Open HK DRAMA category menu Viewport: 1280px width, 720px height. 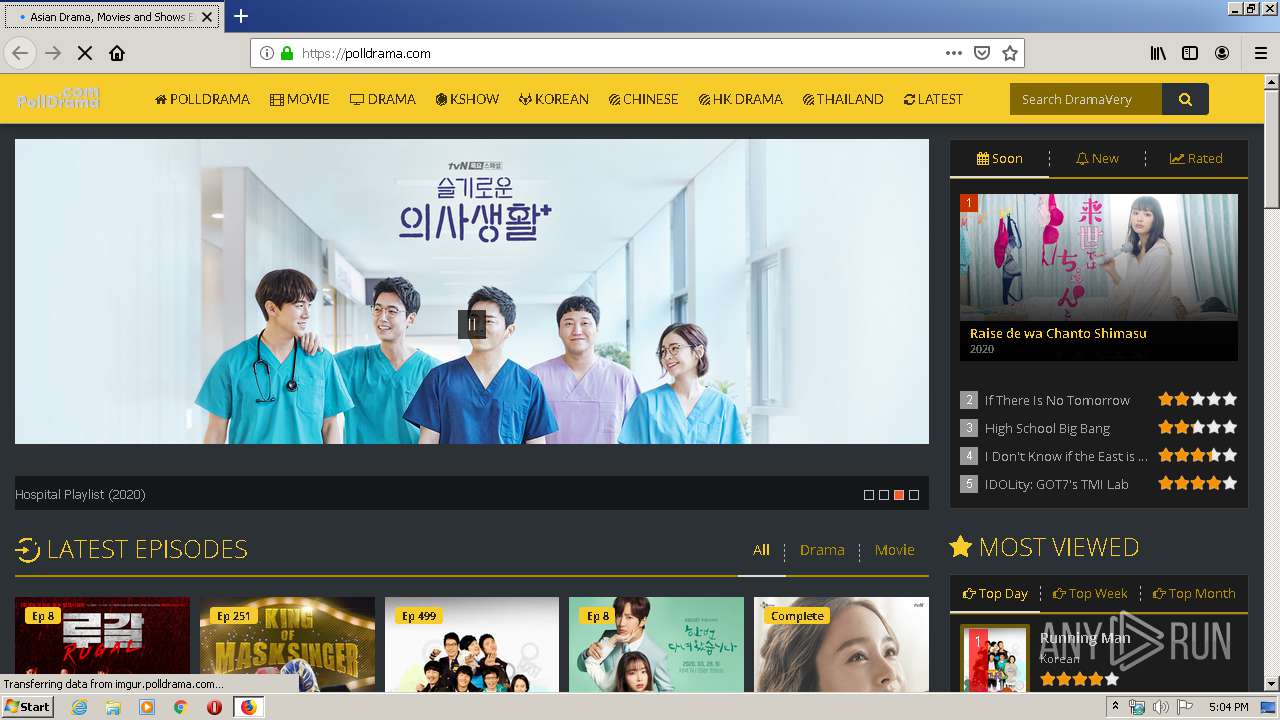(x=741, y=99)
